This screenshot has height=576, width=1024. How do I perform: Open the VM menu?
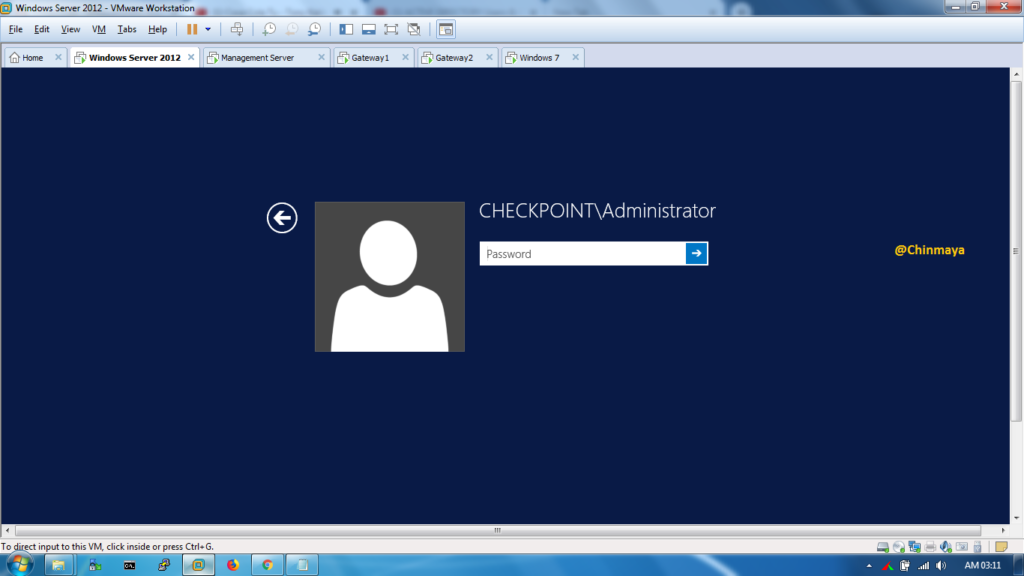tap(99, 29)
